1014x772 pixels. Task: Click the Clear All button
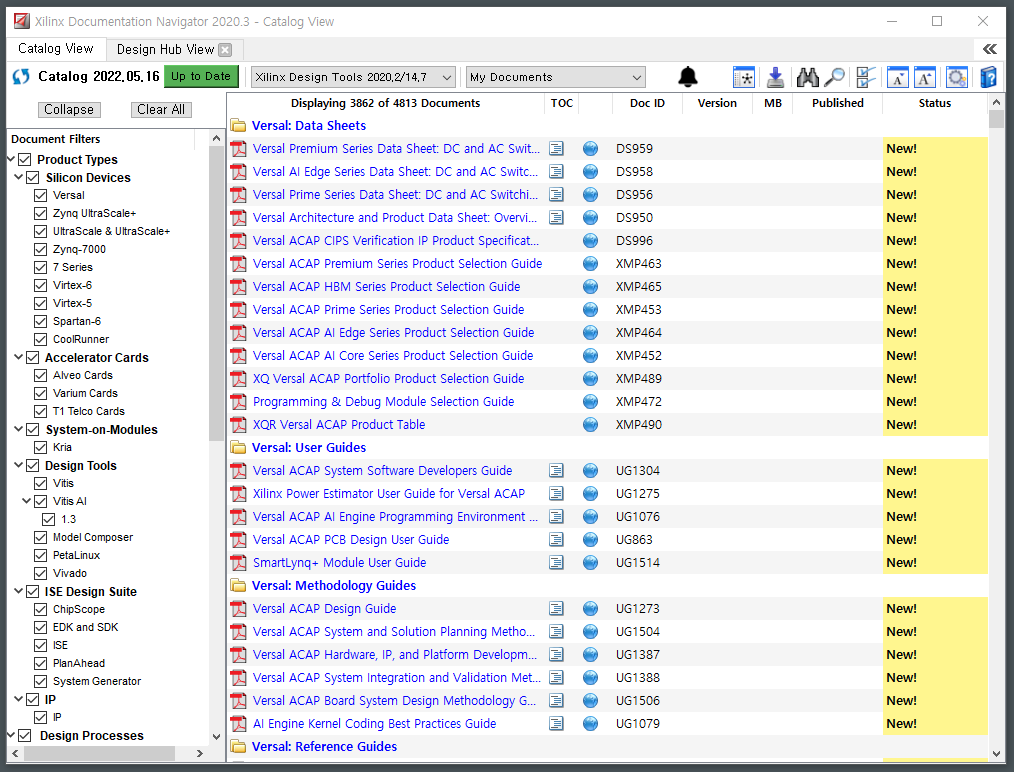161,109
